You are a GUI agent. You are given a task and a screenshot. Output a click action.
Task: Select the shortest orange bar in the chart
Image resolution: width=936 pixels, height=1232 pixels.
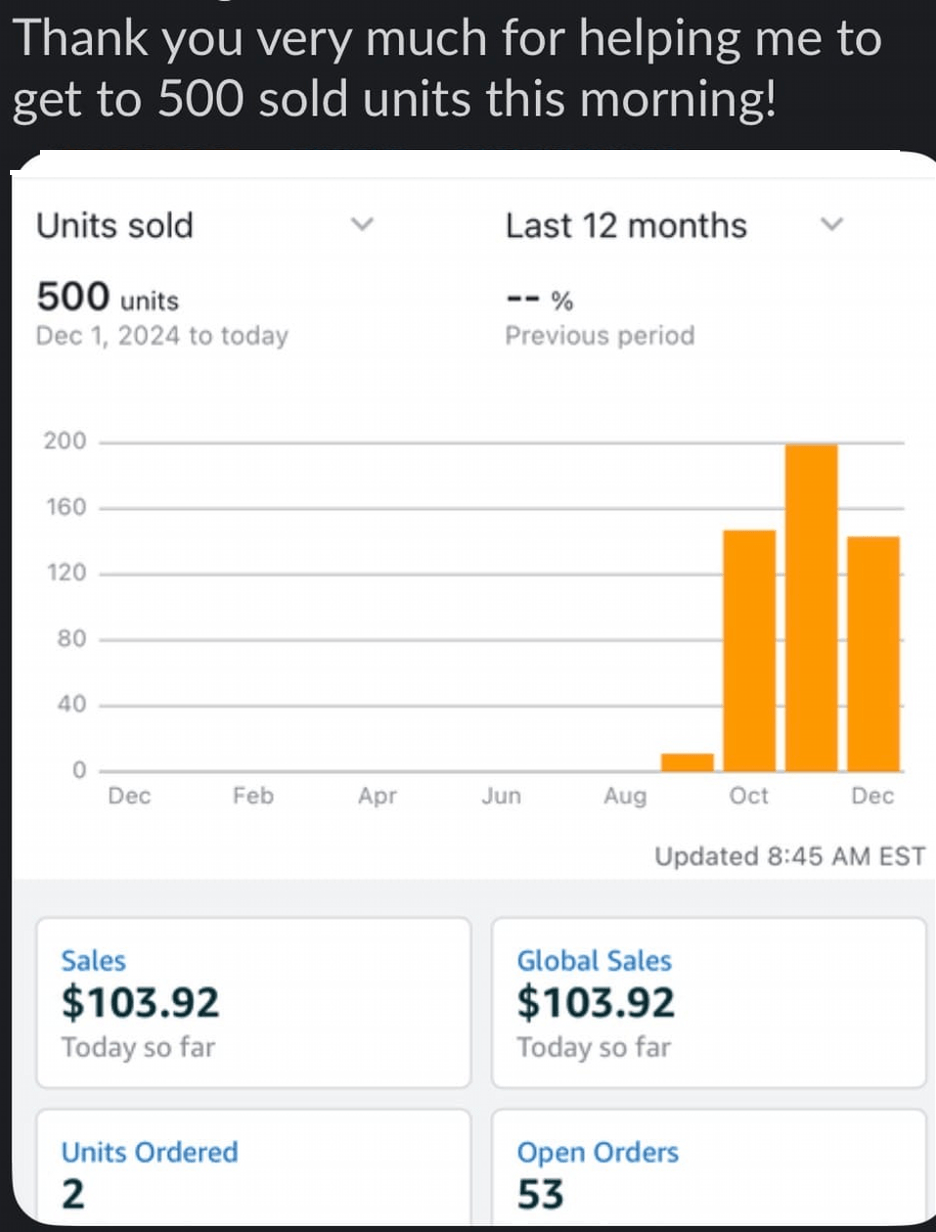coord(687,762)
